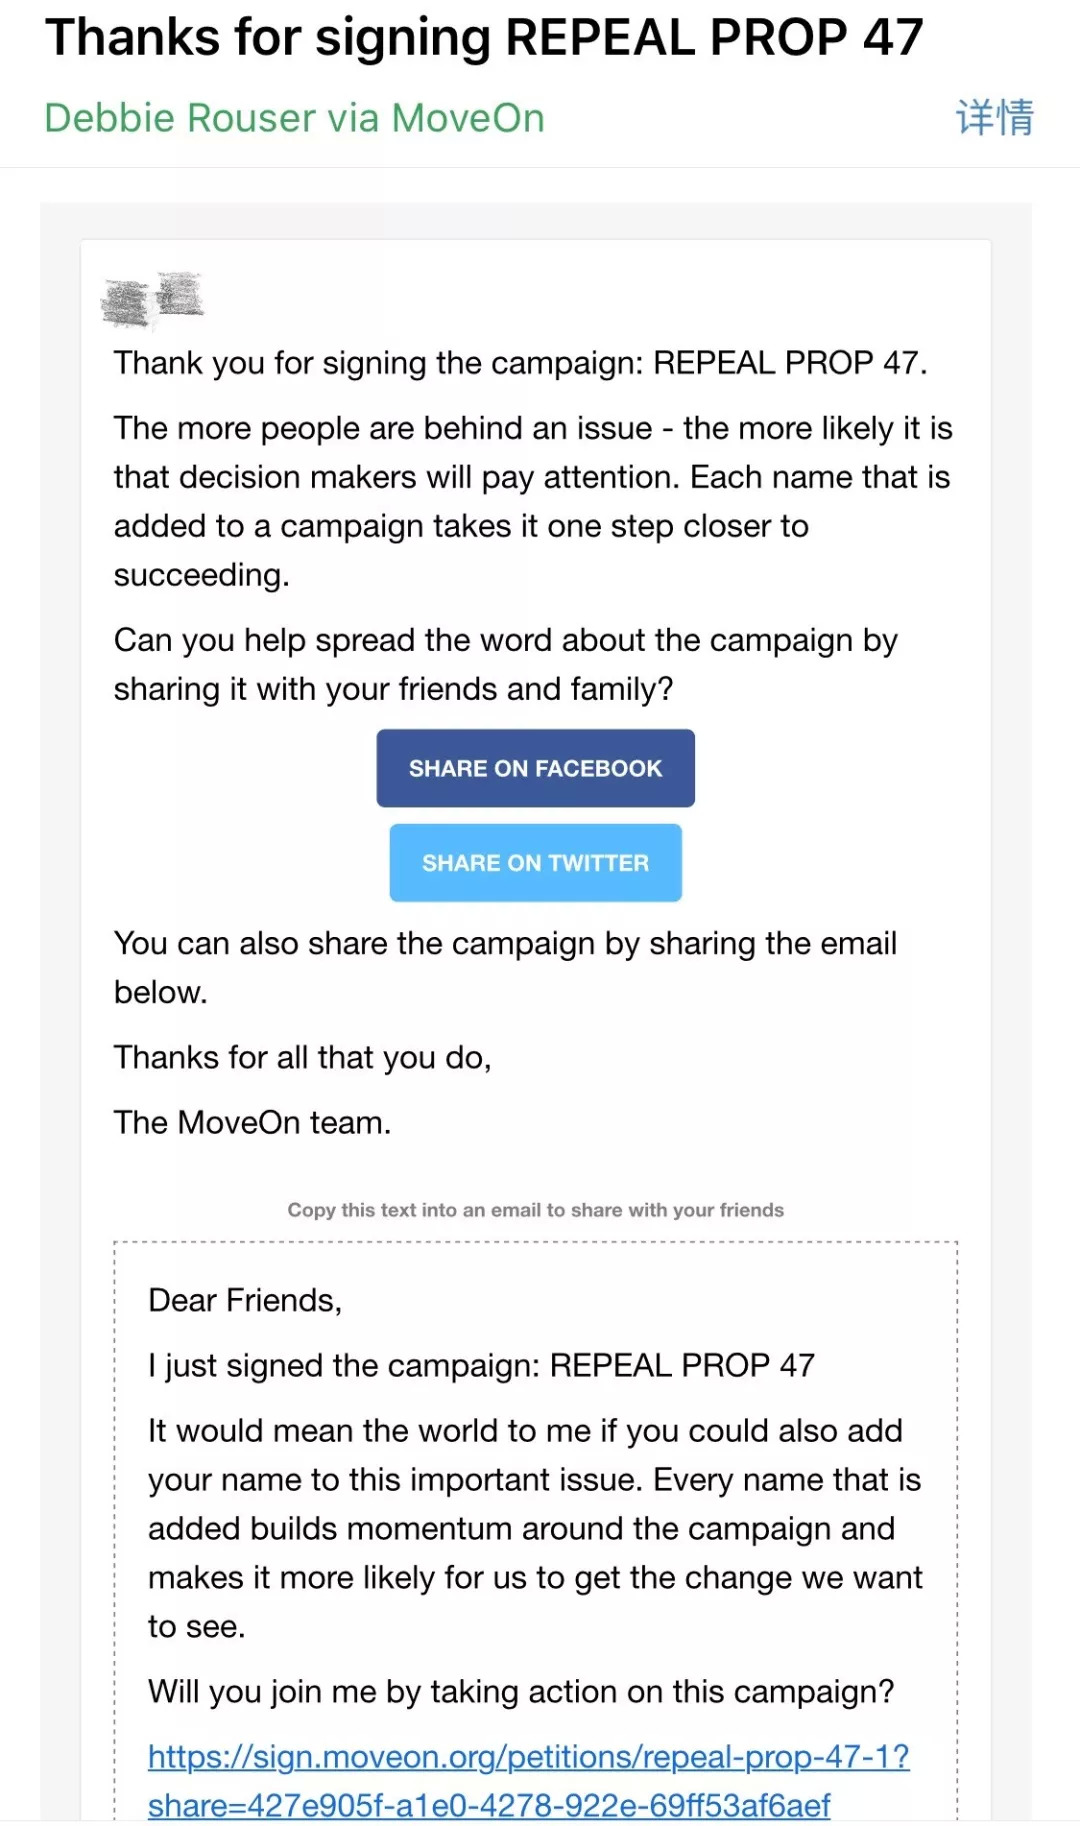Image resolution: width=1080 pixels, height=1826 pixels.
Task: Open the 详情 details link
Action: tap(994, 118)
